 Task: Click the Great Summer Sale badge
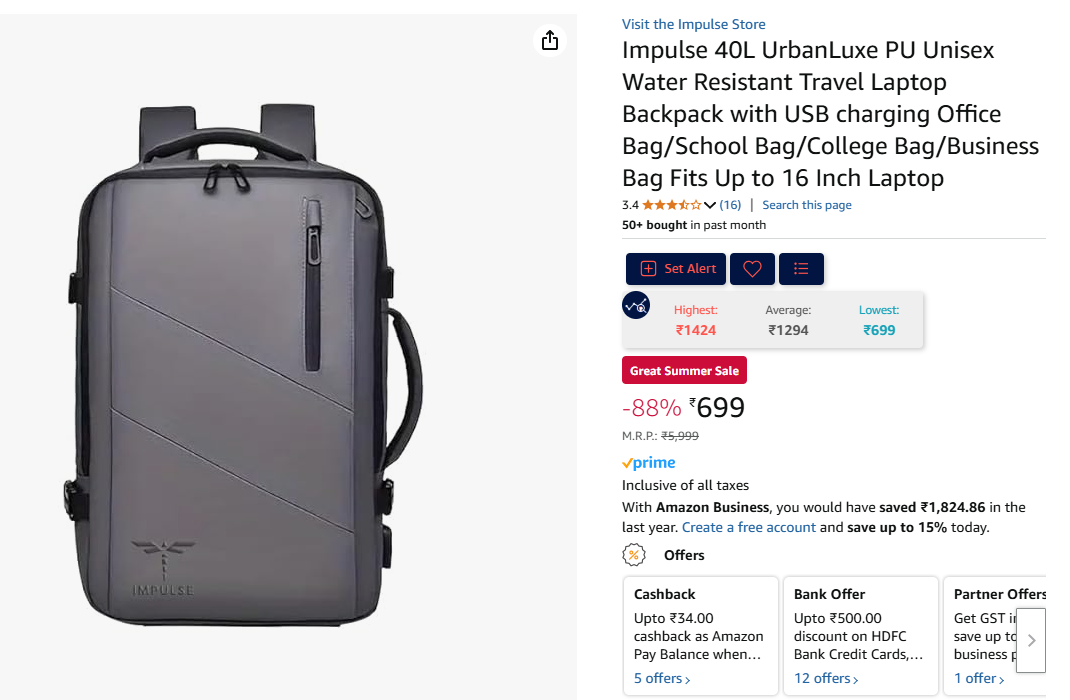[x=684, y=371]
